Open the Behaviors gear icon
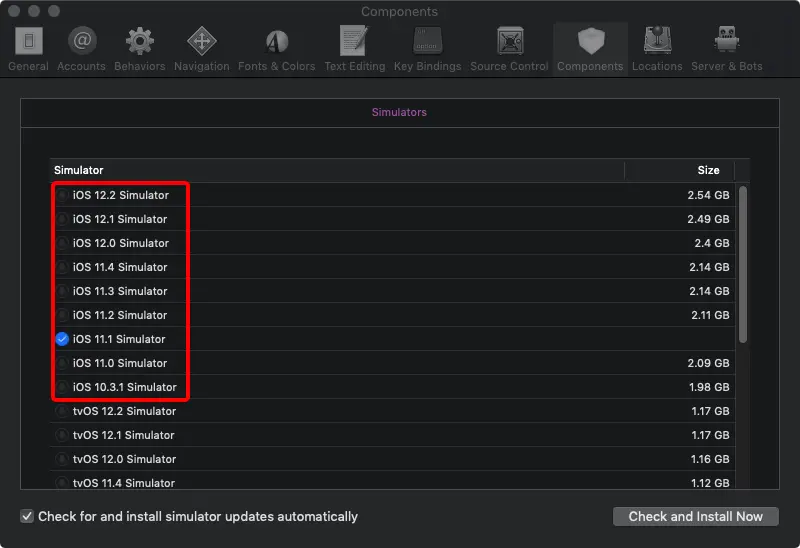This screenshot has width=800, height=548. (x=140, y=41)
